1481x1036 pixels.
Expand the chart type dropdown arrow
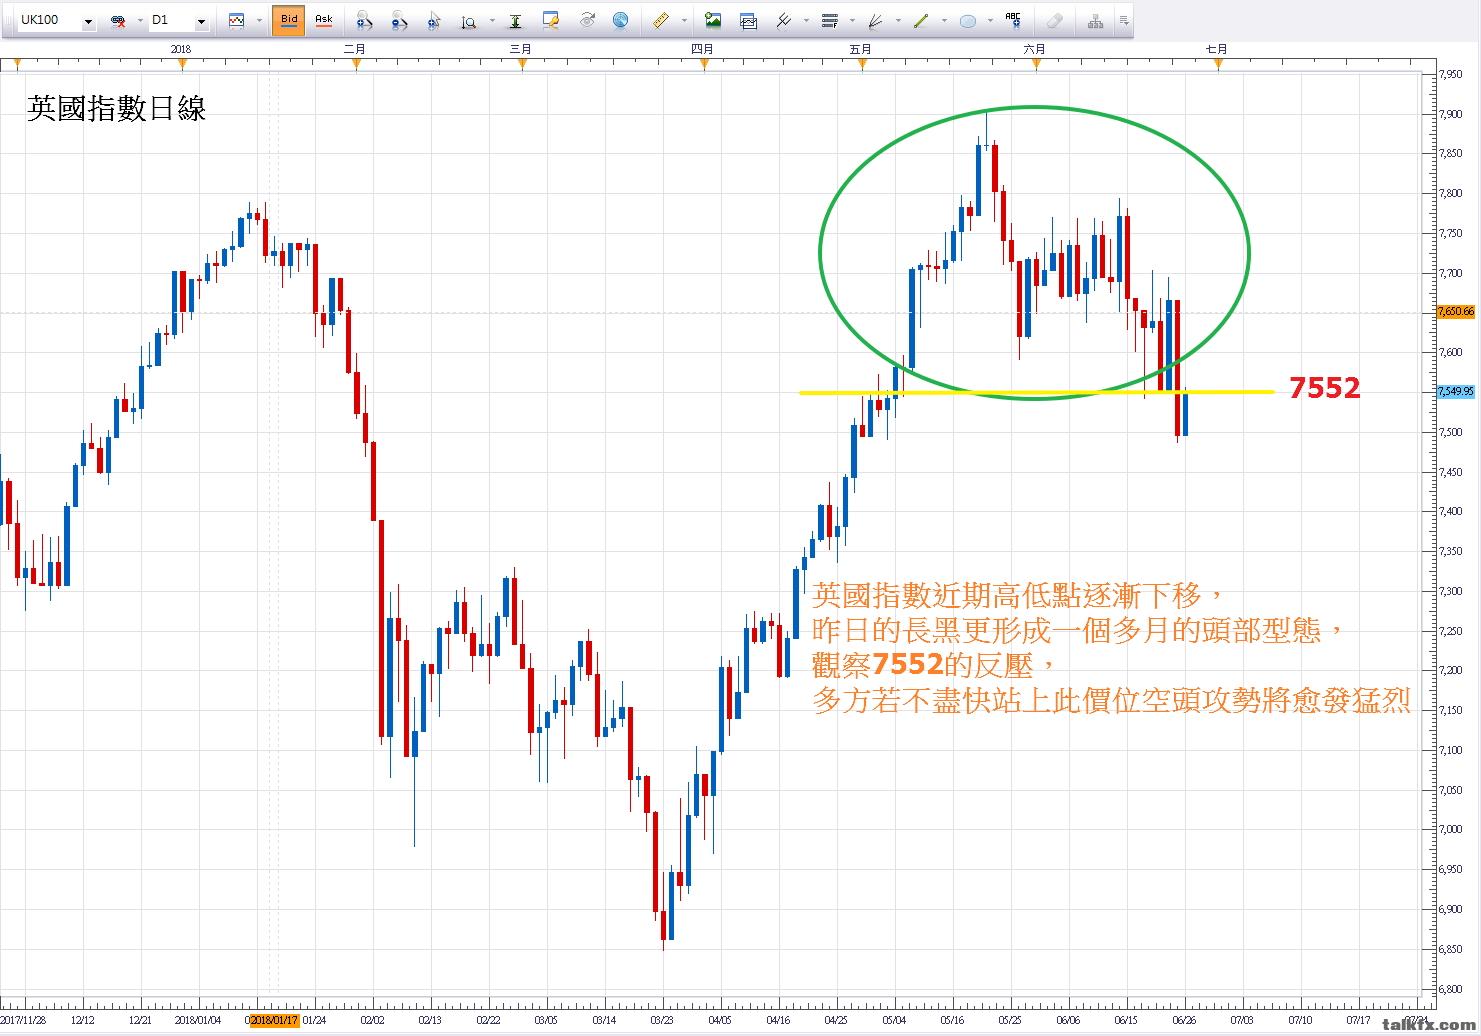click(x=259, y=21)
